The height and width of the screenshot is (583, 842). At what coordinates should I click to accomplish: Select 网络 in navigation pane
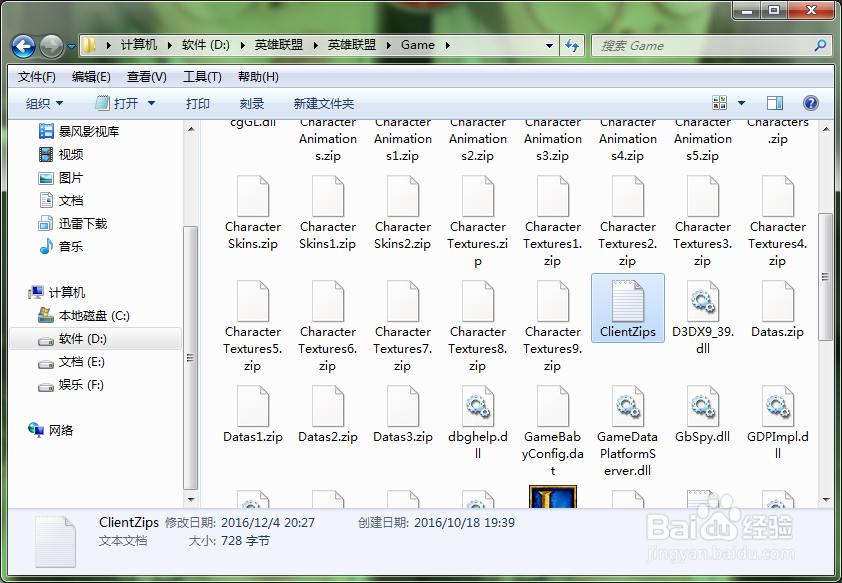click(50, 430)
